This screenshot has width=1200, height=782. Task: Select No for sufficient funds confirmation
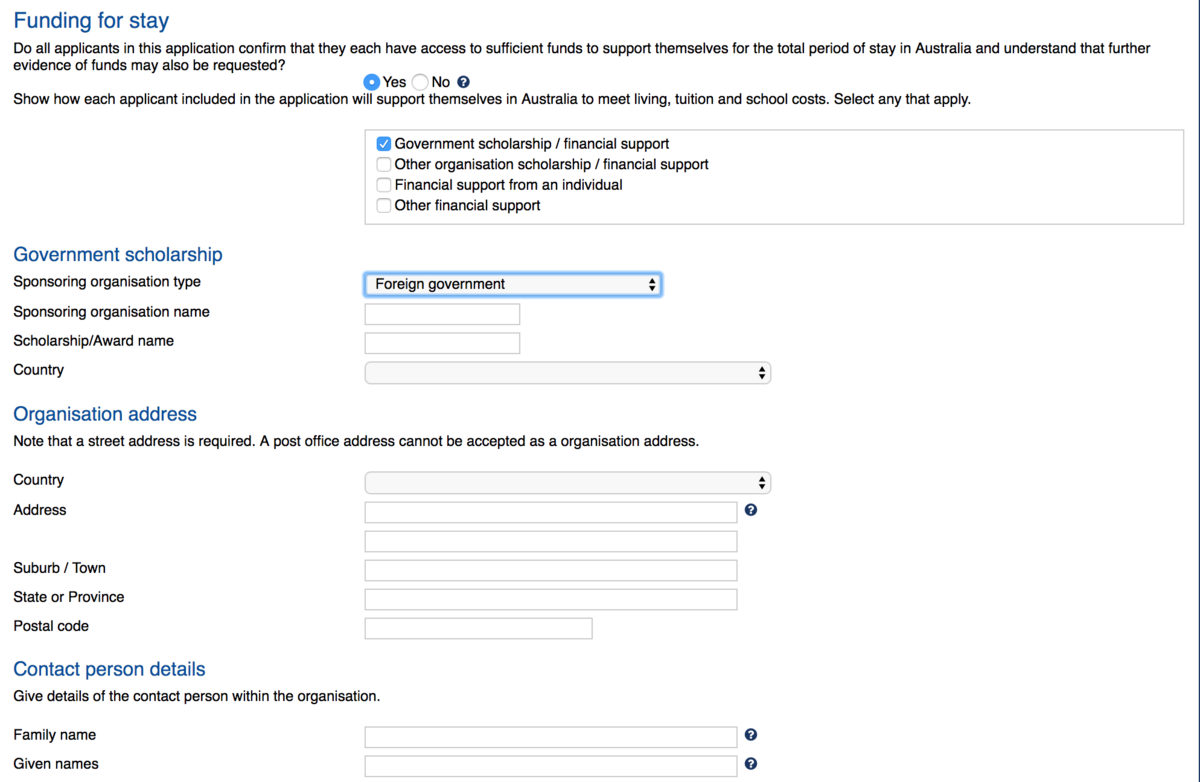420,82
